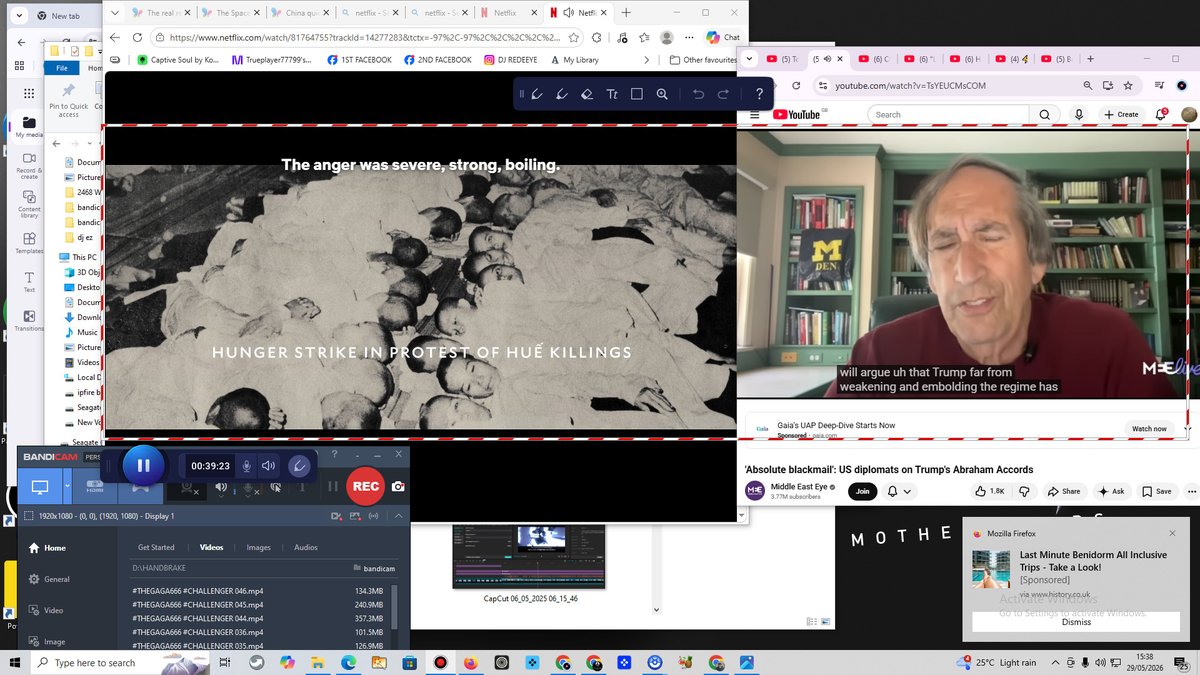Open the Copilot Chat button in Edge
This screenshot has width=1200, height=675.
click(723, 37)
